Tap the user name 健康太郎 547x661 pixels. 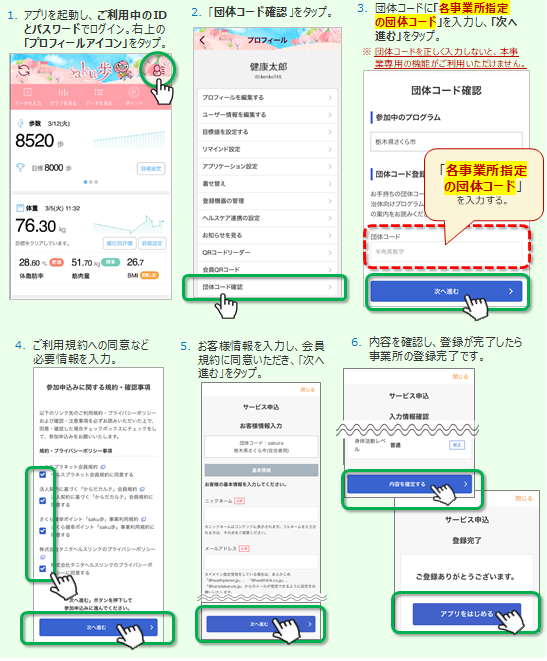(x=268, y=67)
